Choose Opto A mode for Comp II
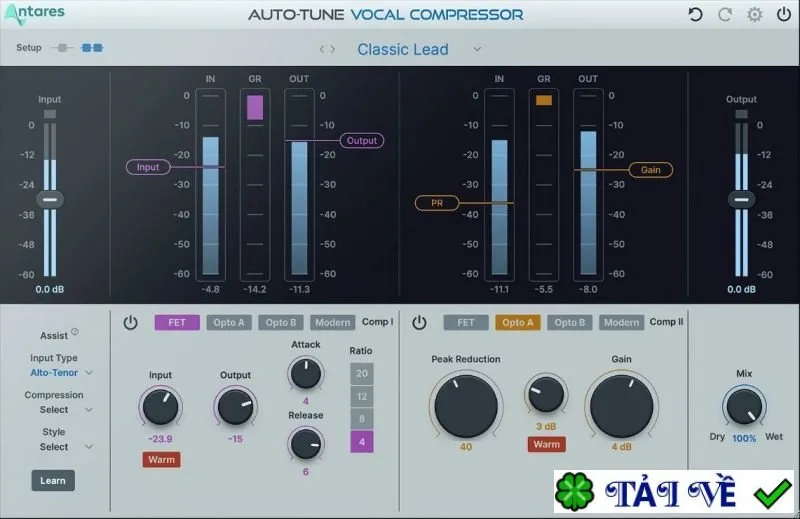The image size is (800, 519). pos(517,323)
